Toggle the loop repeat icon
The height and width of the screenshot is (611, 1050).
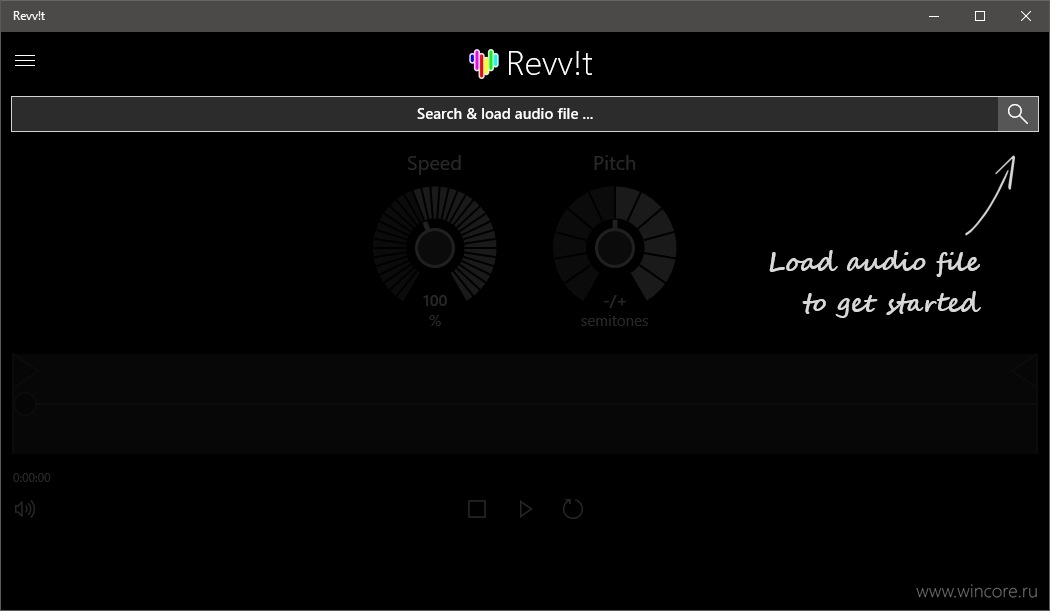pos(573,508)
